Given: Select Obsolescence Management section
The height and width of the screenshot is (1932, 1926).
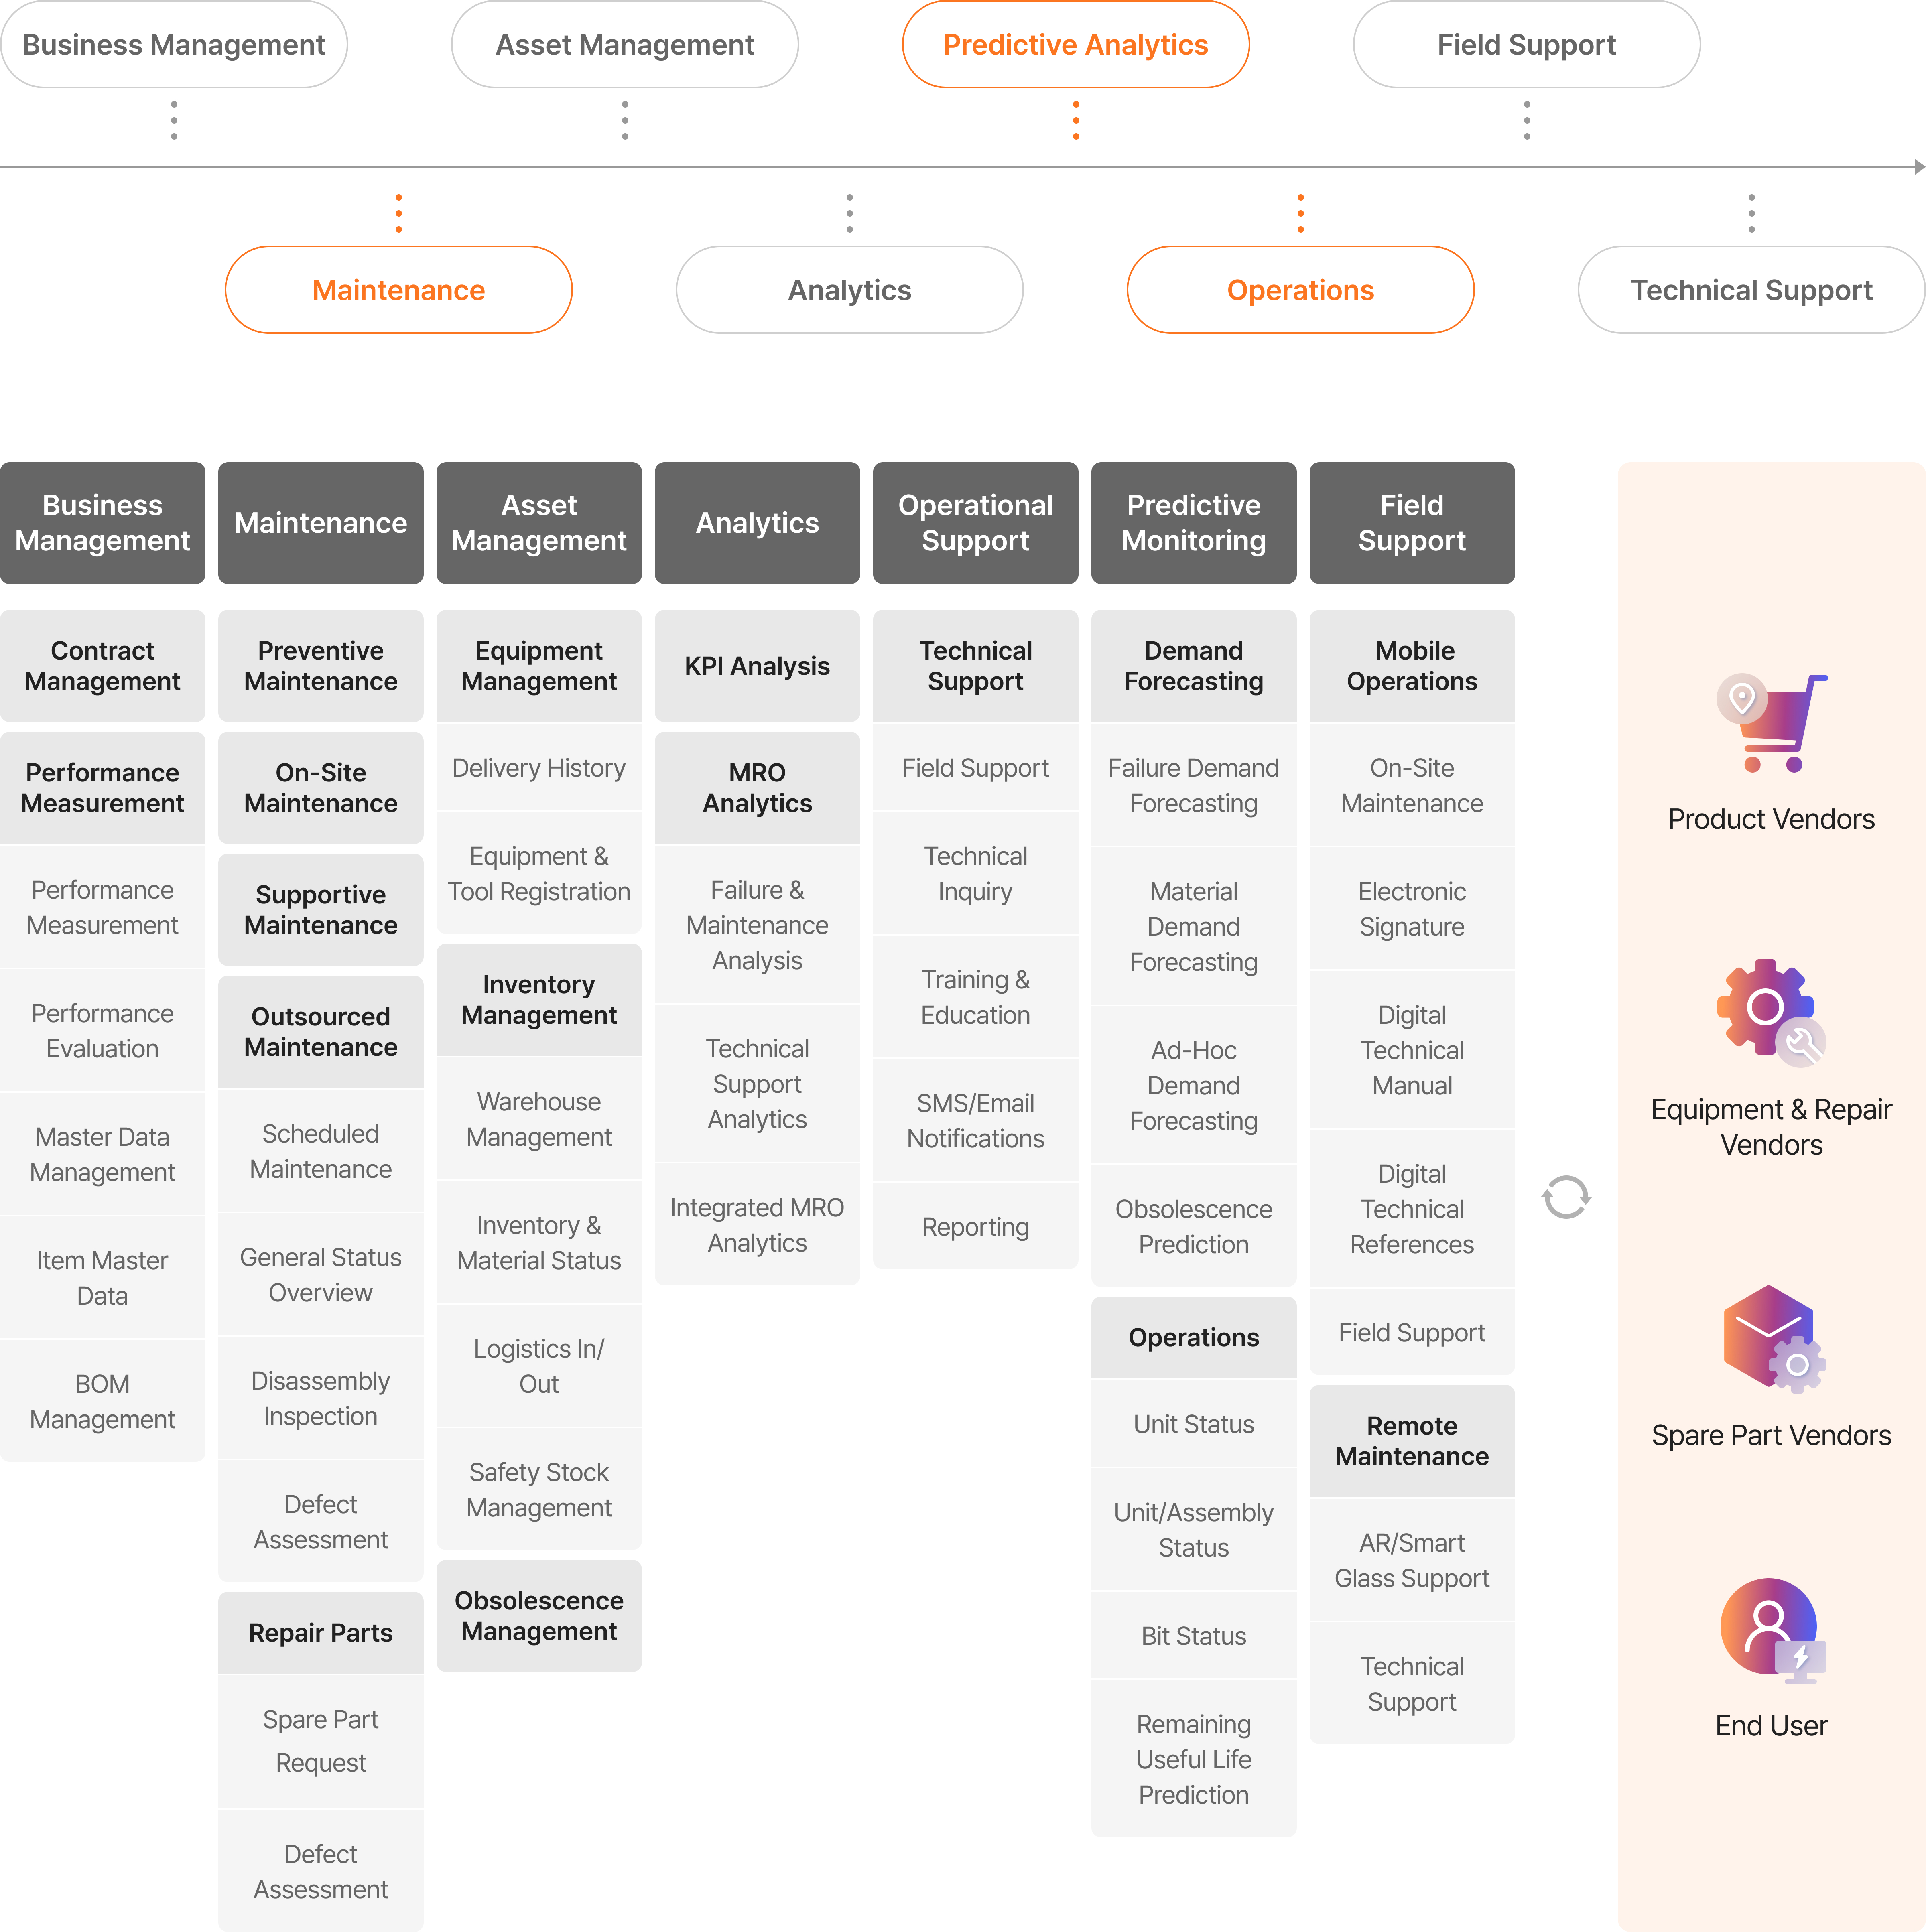Looking at the screenshot, I should (x=539, y=1616).
